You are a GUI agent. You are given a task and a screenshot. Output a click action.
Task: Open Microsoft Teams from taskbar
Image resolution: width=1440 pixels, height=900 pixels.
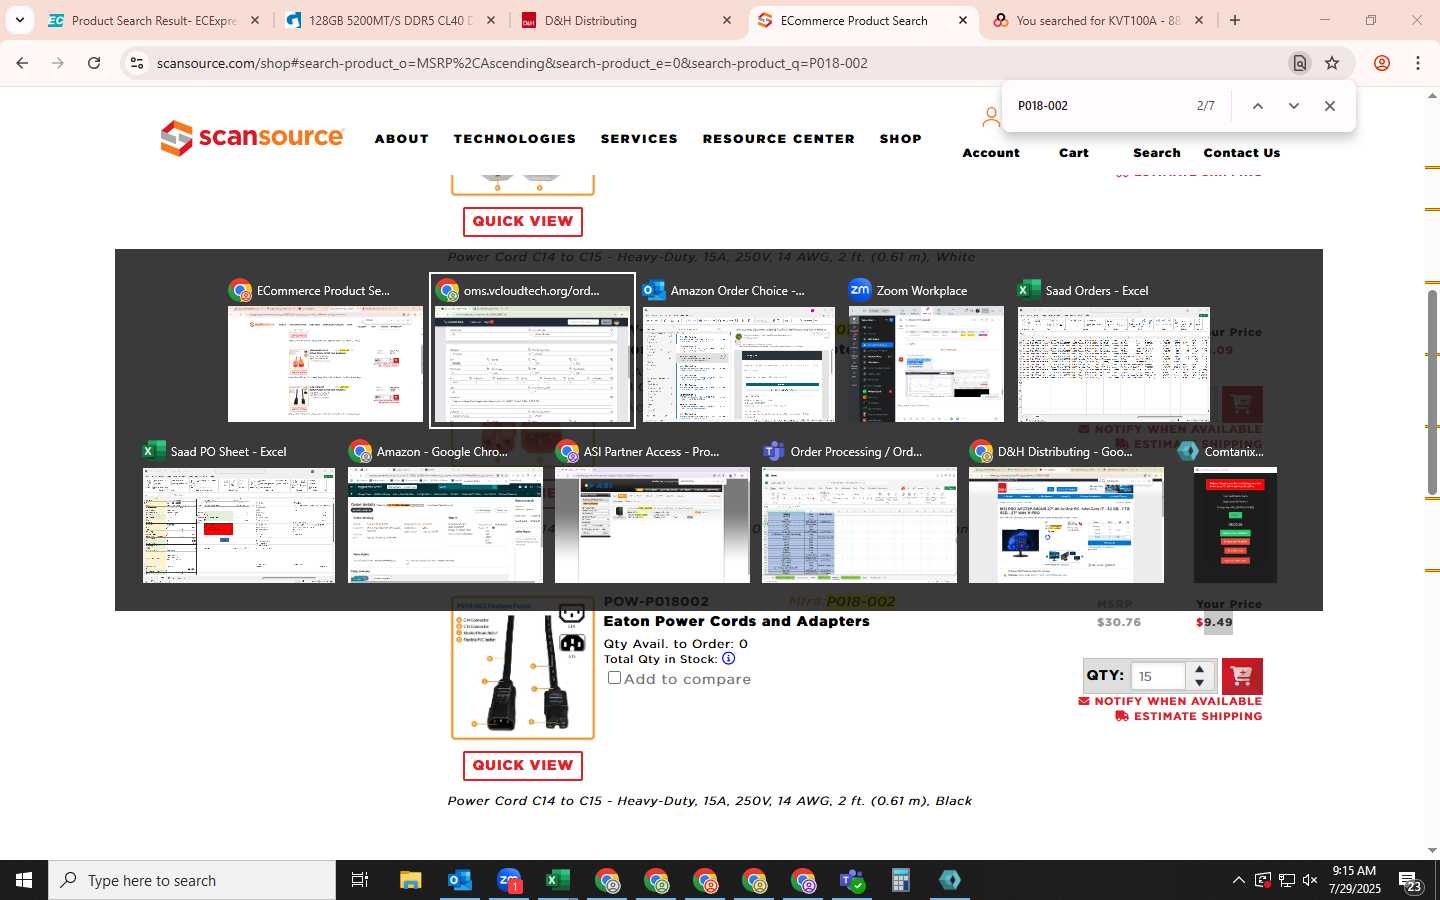(852, 880)
